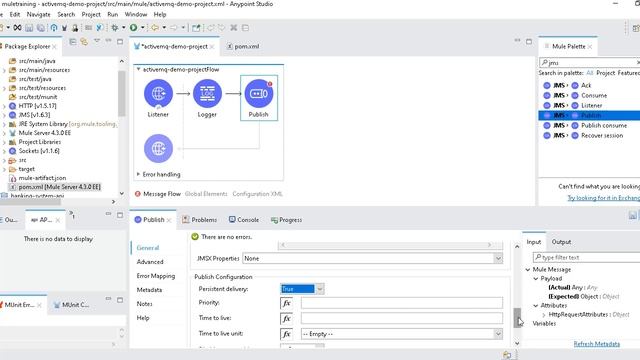Click the Time to live input field
This screenshot has height=360, width=640.
pyautogui.click(x=402, y=318)
